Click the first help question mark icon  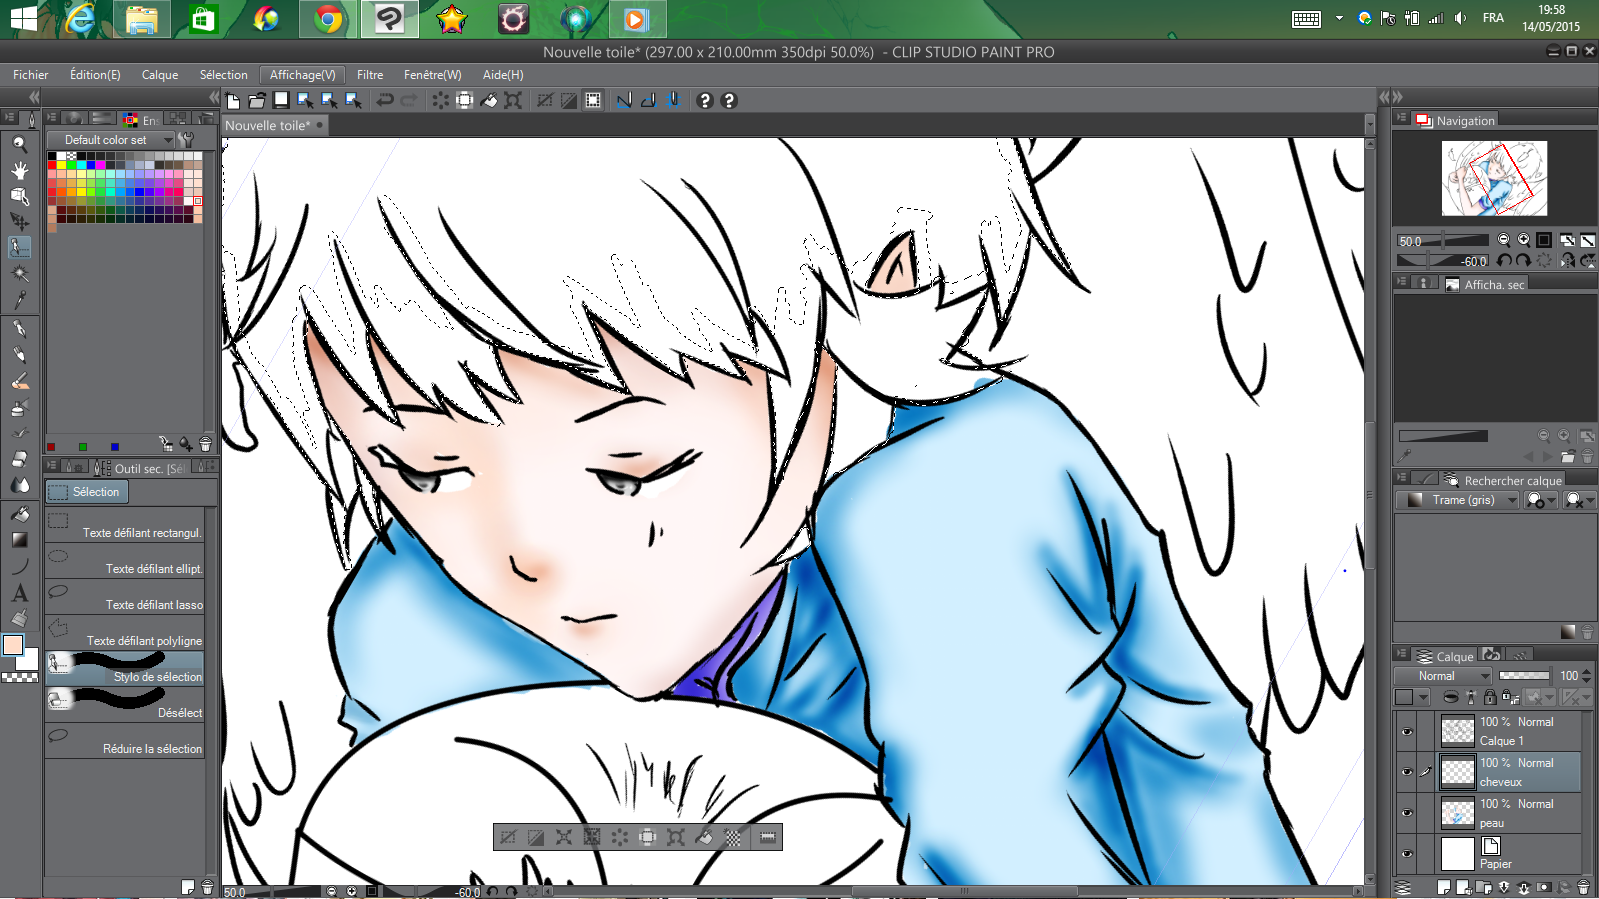pos(705,100)
